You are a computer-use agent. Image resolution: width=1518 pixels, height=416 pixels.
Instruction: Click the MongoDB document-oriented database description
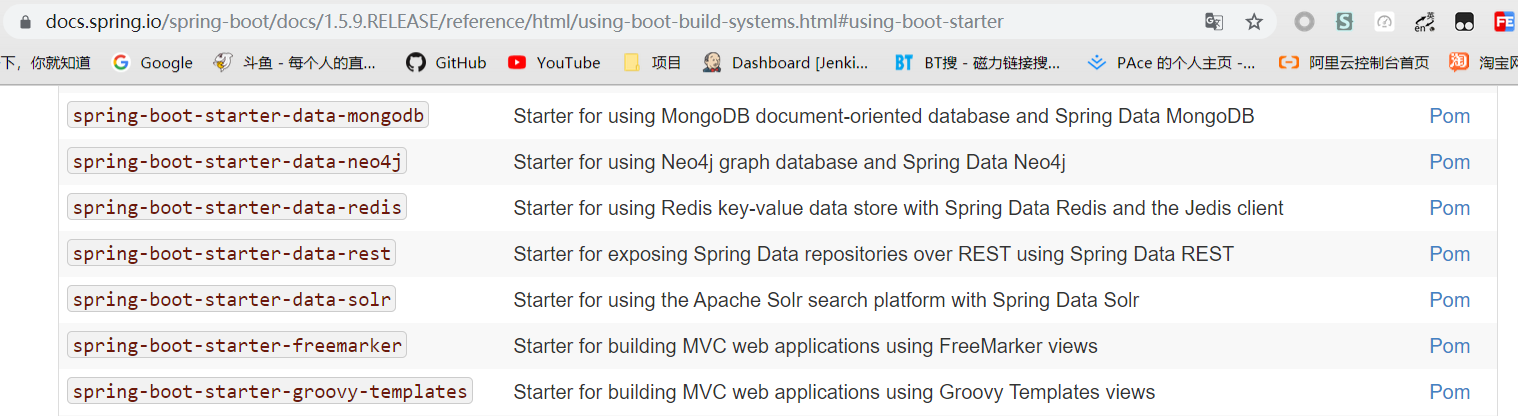click(x=884, y=116)
